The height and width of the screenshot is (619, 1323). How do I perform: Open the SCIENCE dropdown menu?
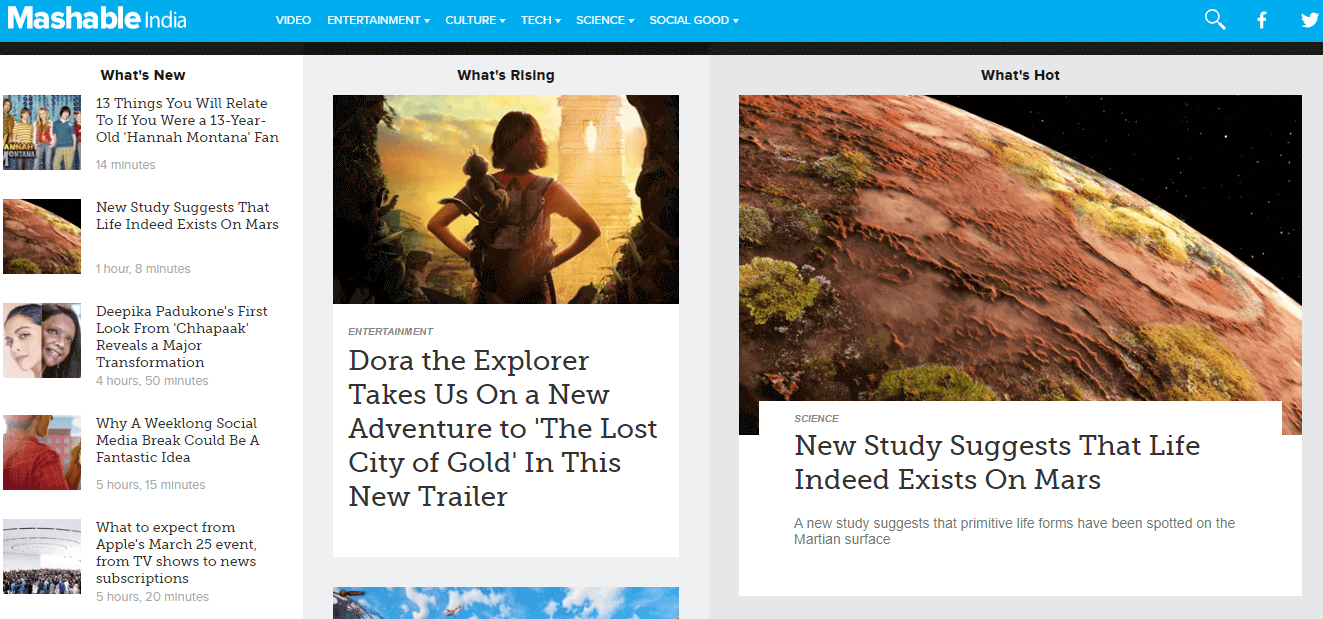point(601,19)
